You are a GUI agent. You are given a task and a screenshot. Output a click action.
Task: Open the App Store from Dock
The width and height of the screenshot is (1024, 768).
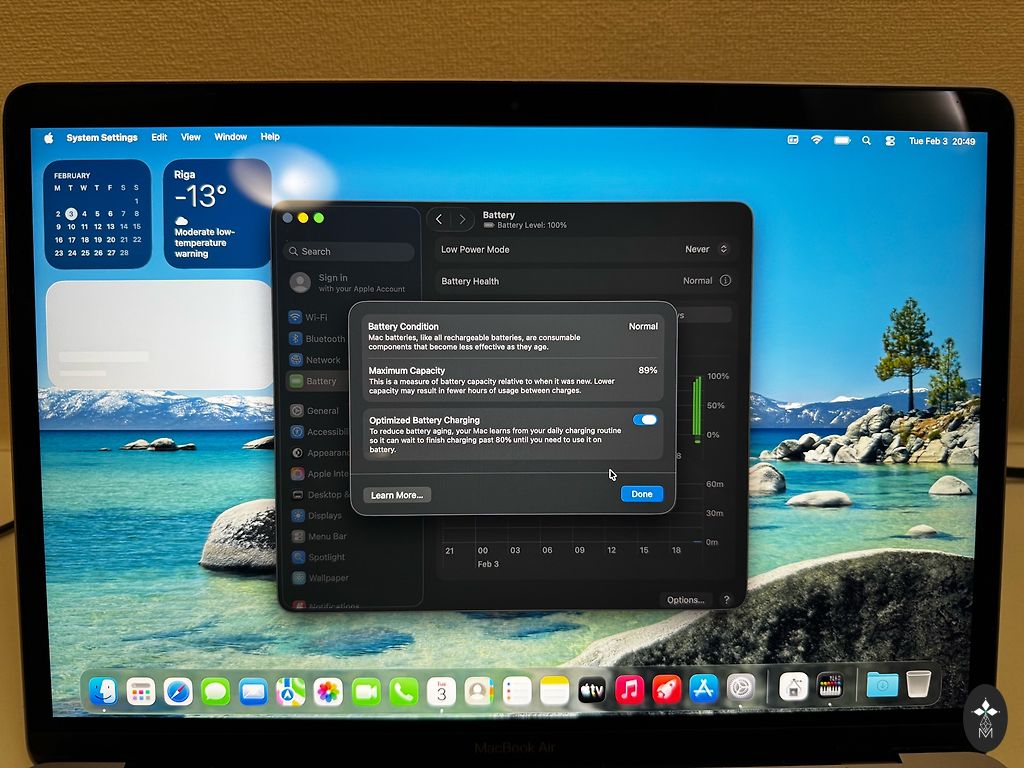704,689
